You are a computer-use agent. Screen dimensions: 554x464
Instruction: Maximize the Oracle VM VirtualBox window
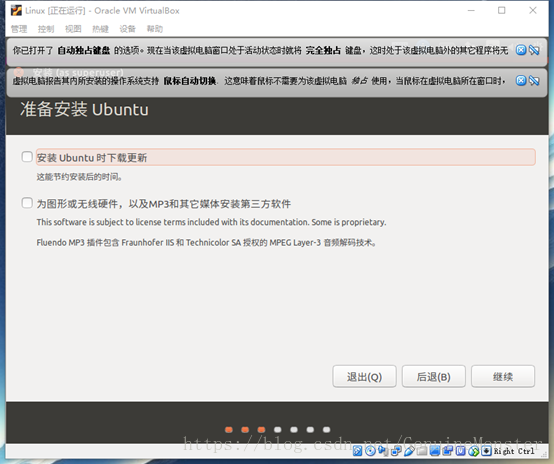[x=502, y=11]
